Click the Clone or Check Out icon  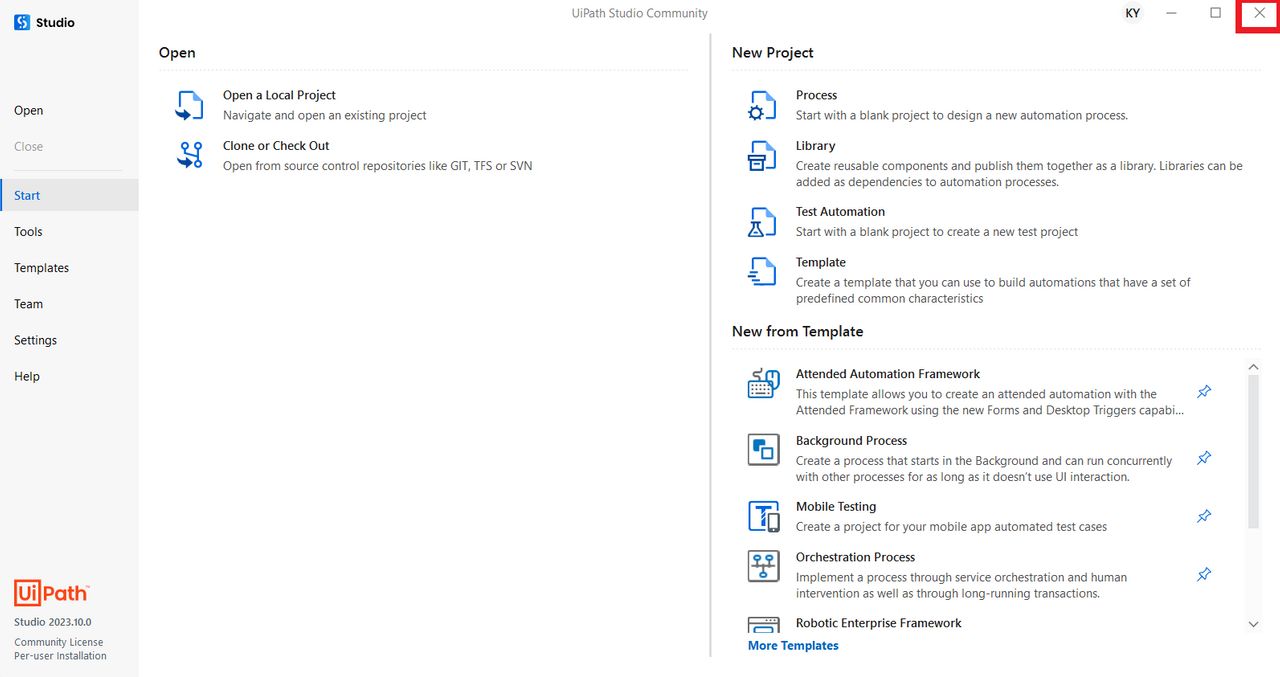189,155
